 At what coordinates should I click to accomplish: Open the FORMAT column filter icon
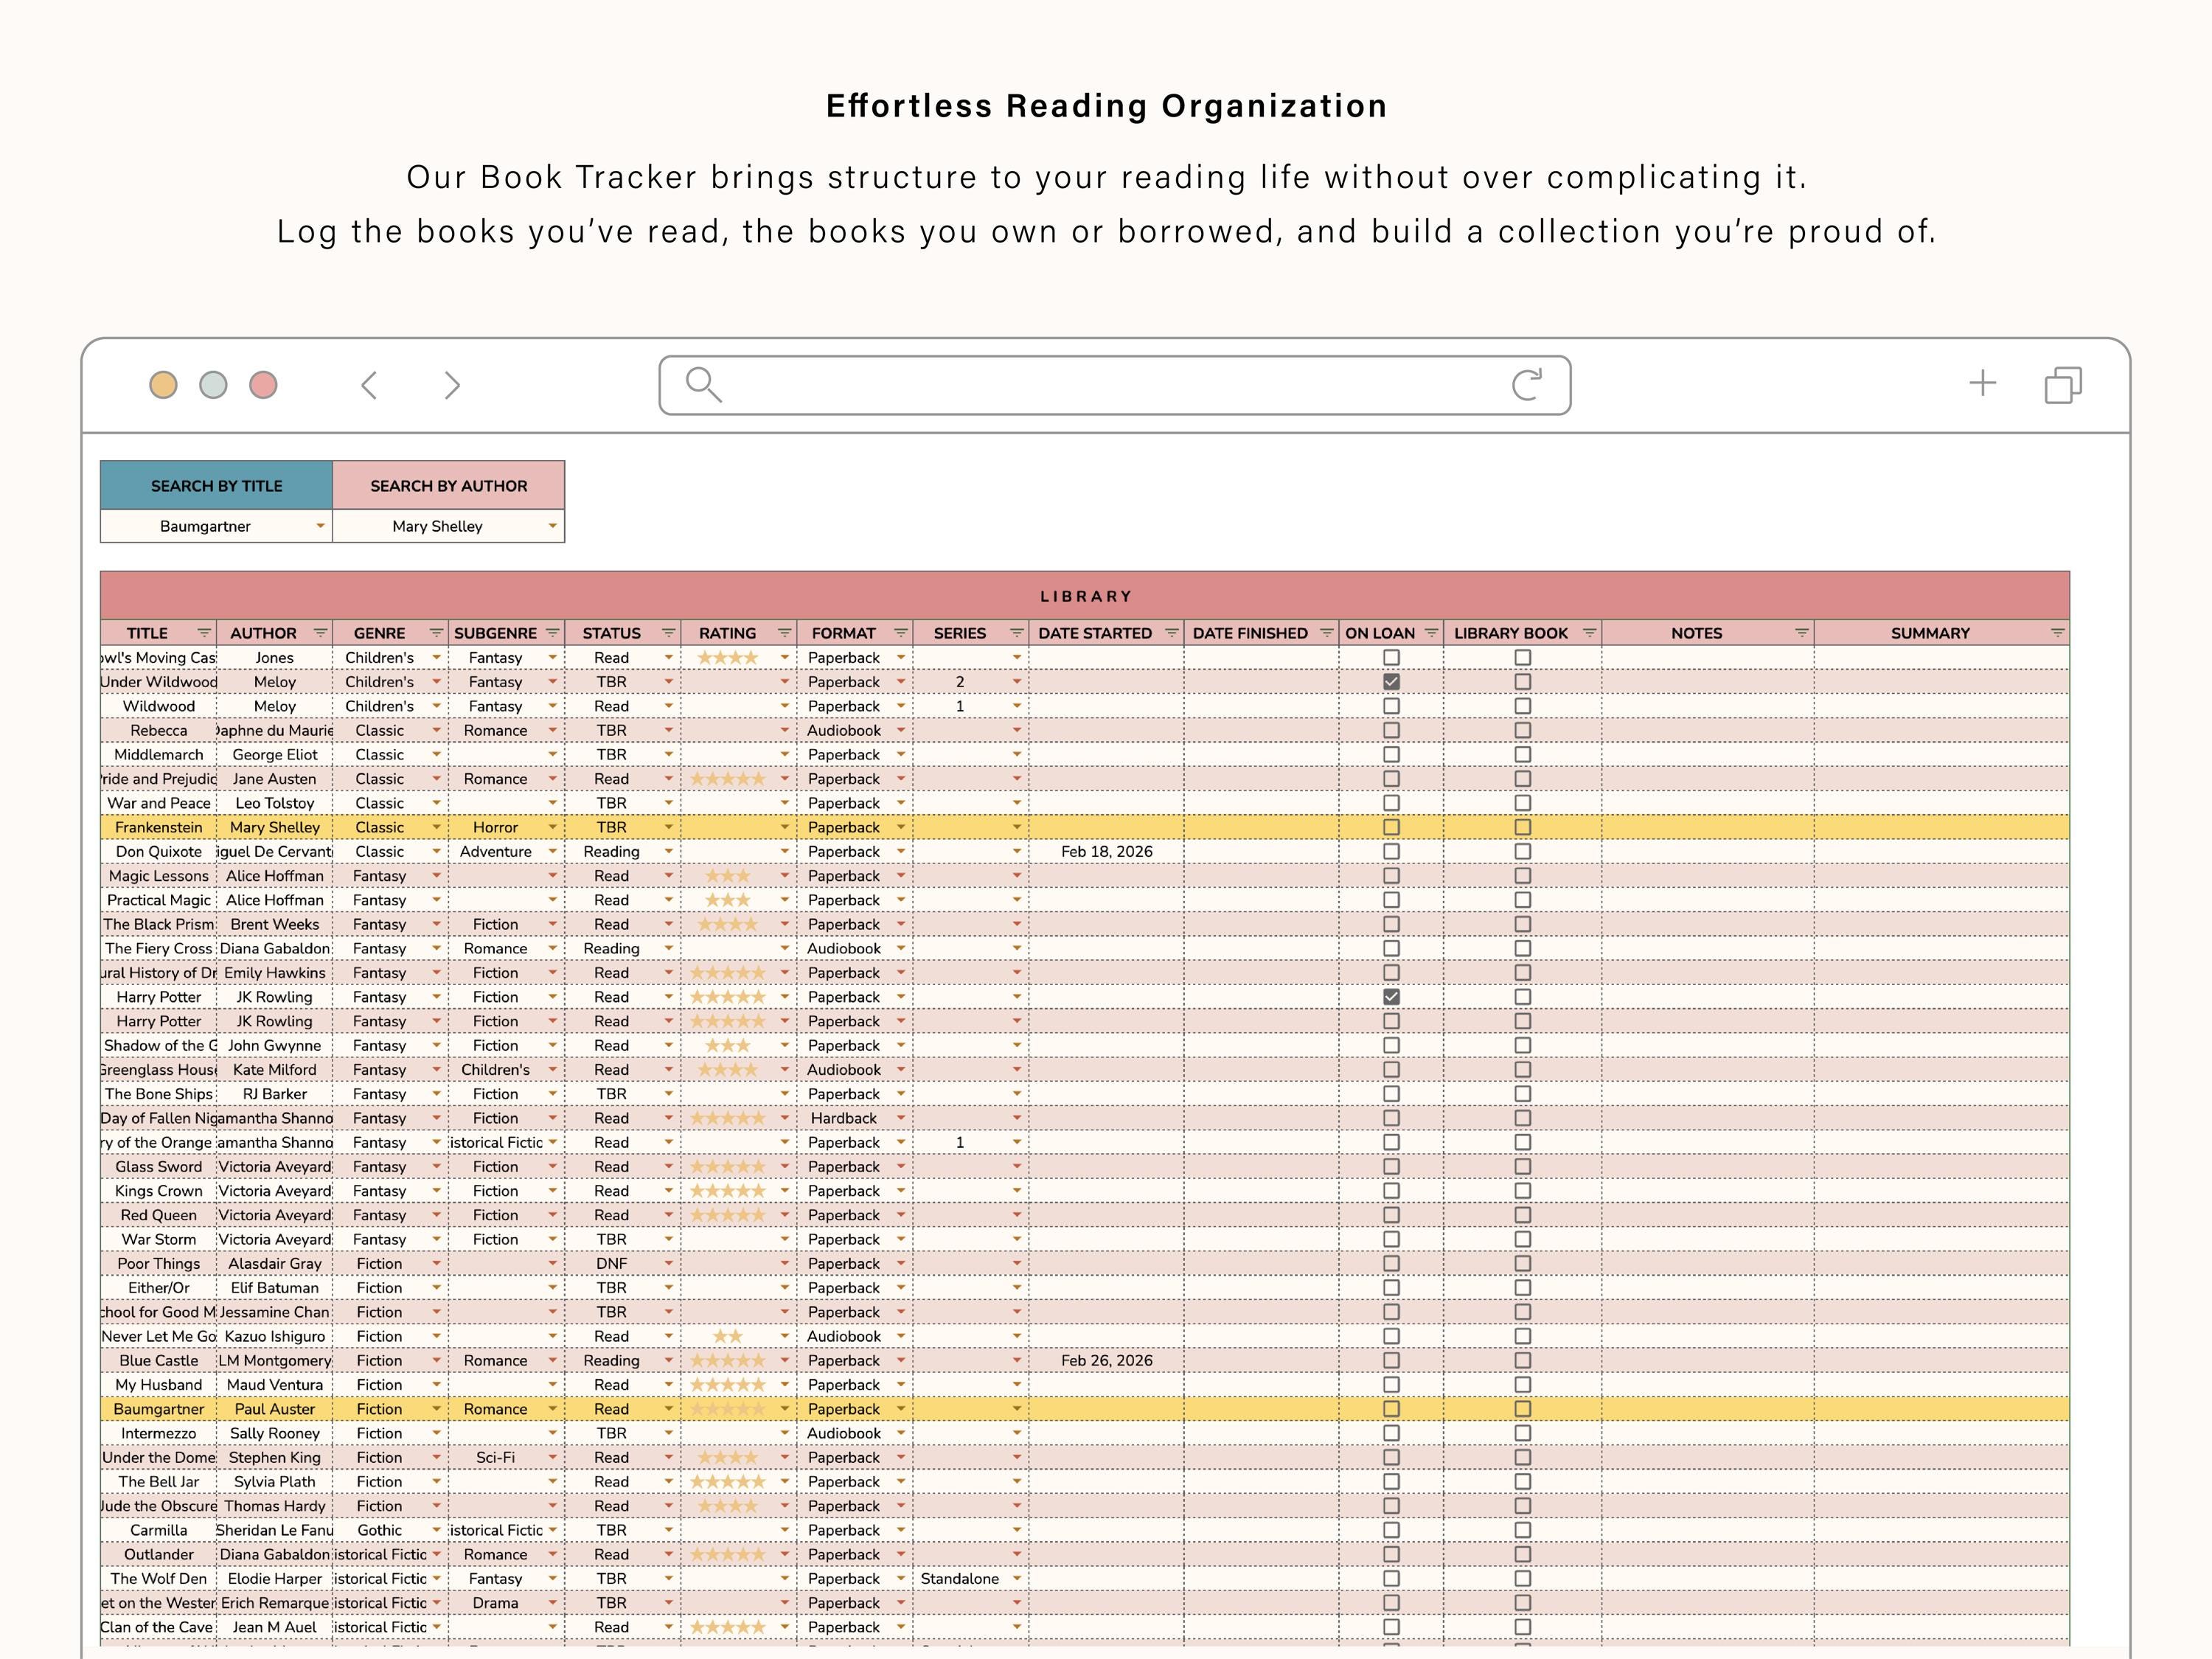[x=900, y=633]
